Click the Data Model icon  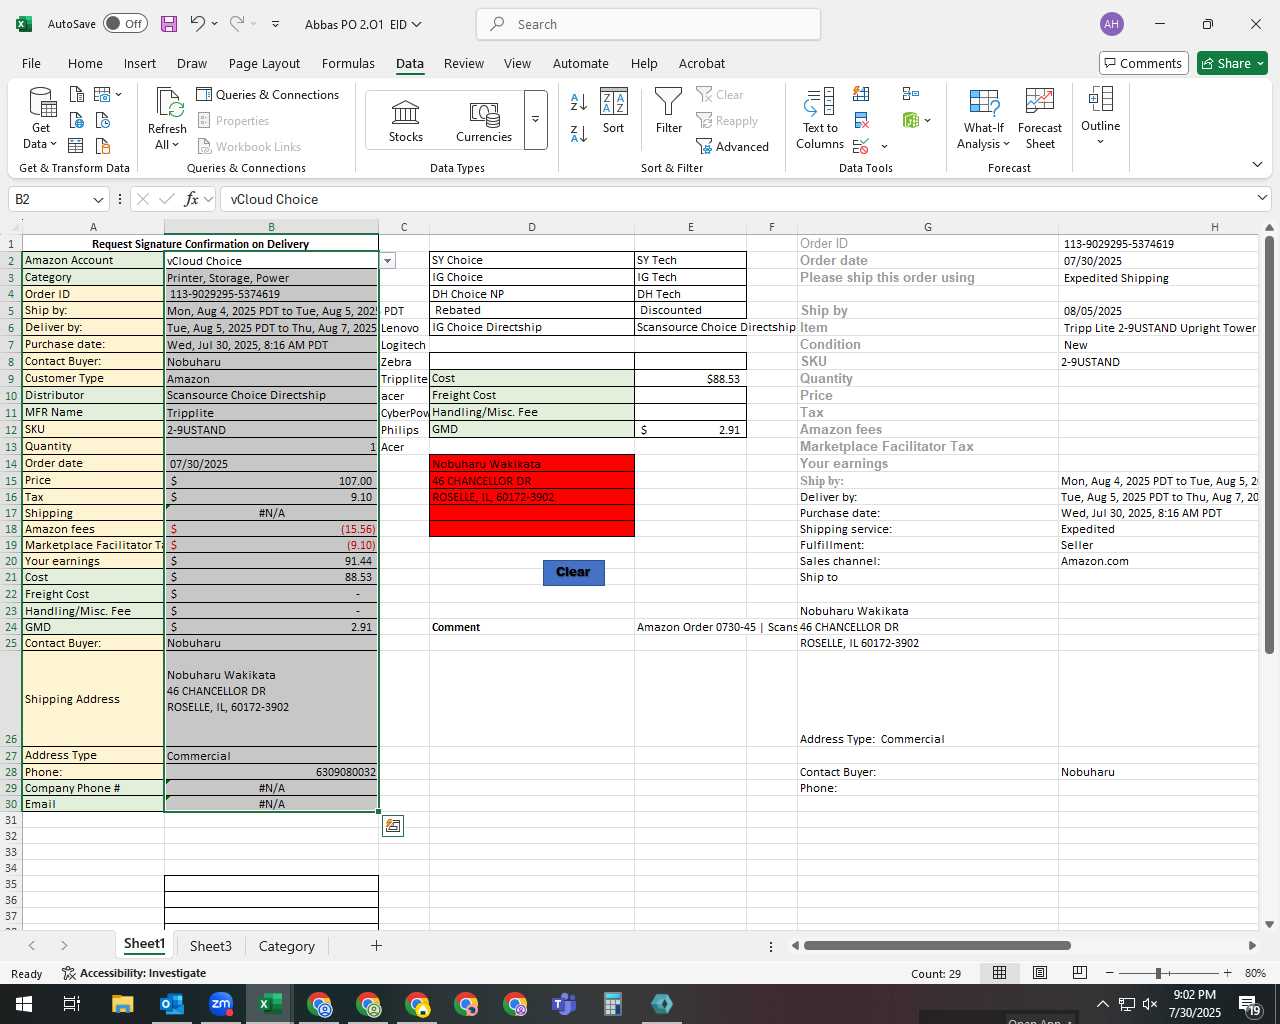point(910,121)
